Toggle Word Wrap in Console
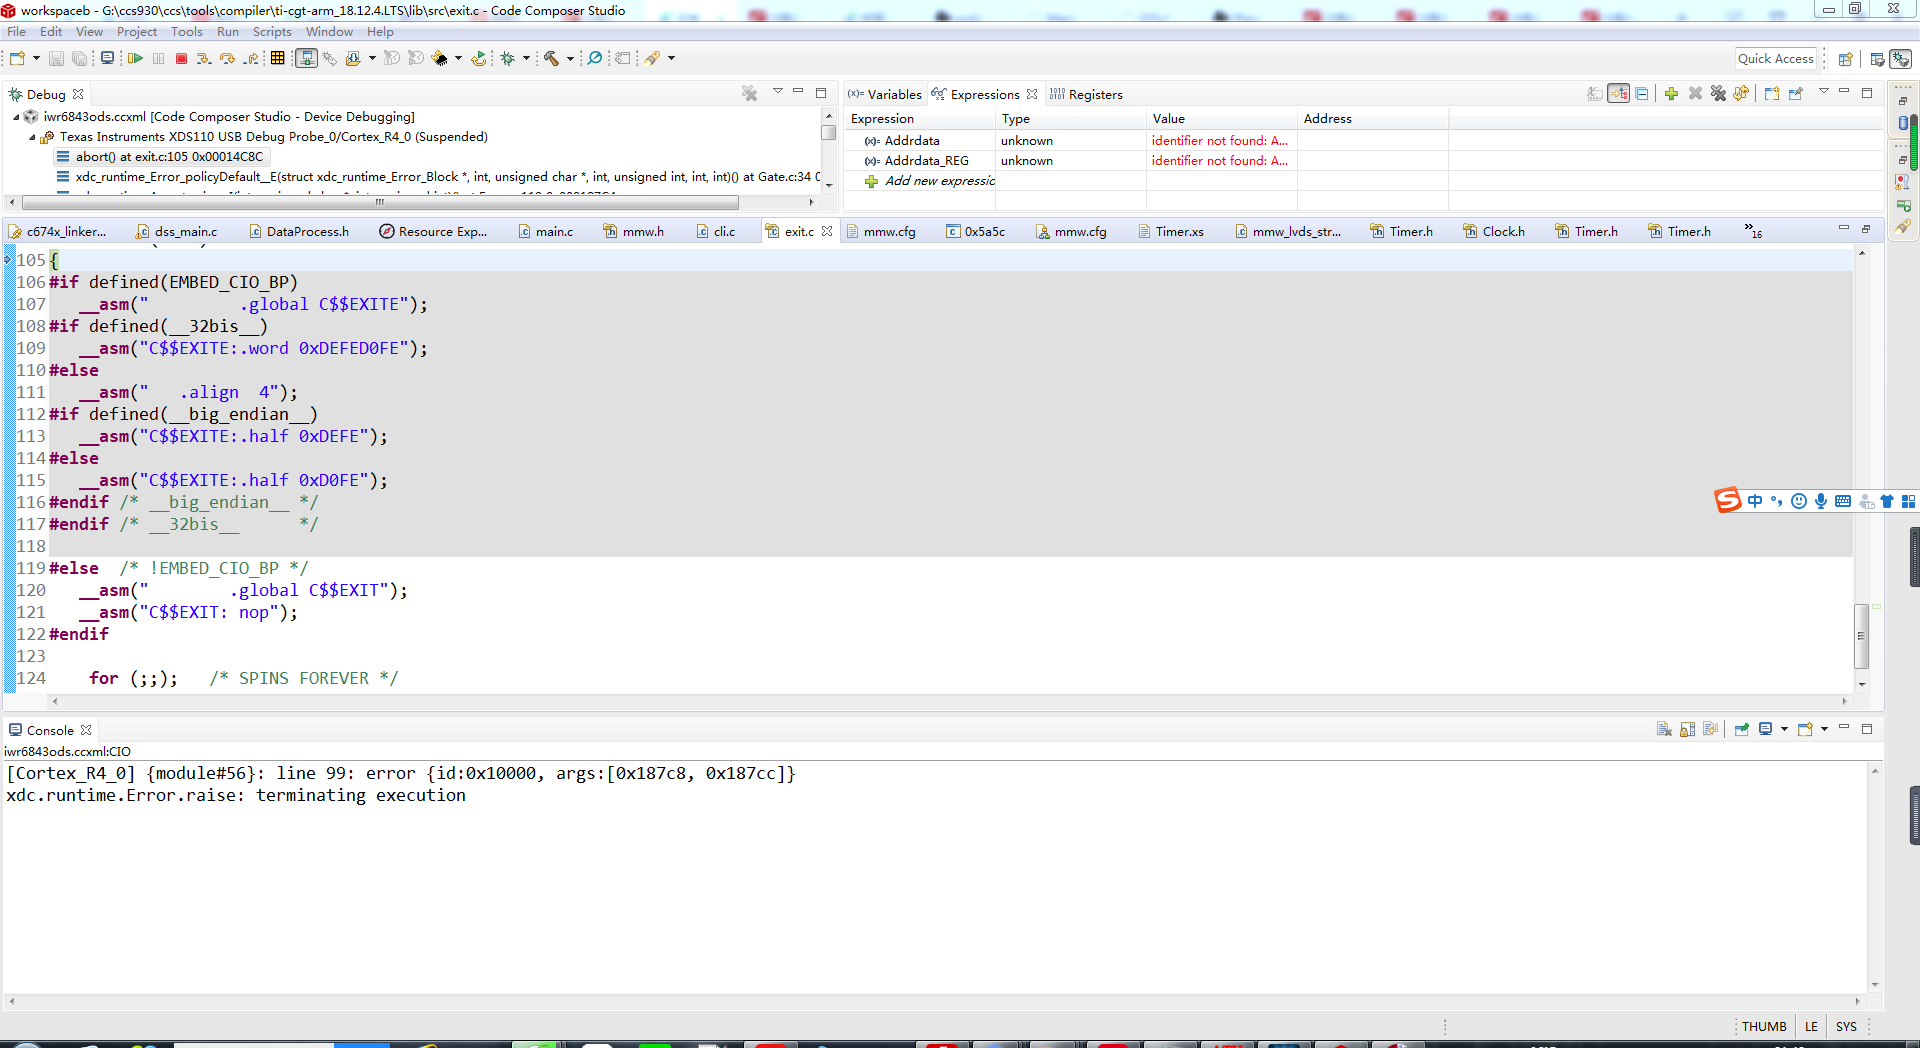The height and width of the screenshot is (1048, 1920). coord(1710,729)
